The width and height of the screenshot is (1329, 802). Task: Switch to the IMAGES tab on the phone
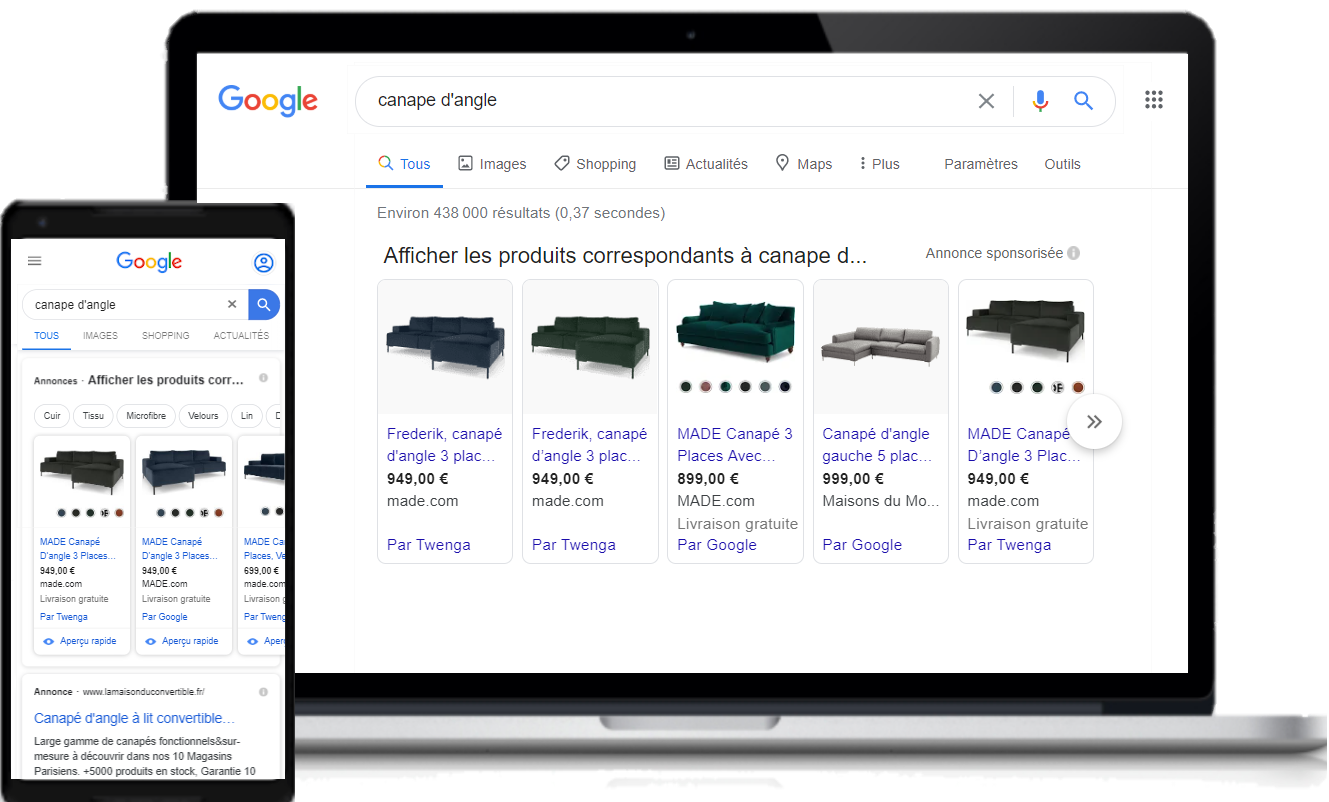click(100, 336)
